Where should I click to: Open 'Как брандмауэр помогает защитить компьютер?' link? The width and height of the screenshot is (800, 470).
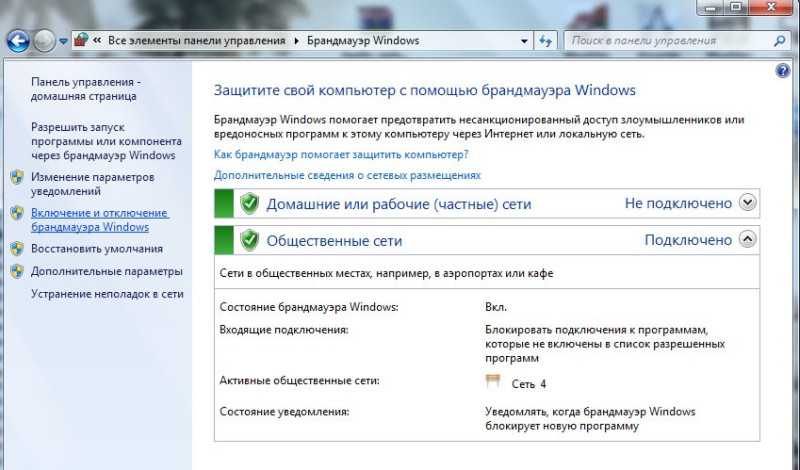pos(341,154)
